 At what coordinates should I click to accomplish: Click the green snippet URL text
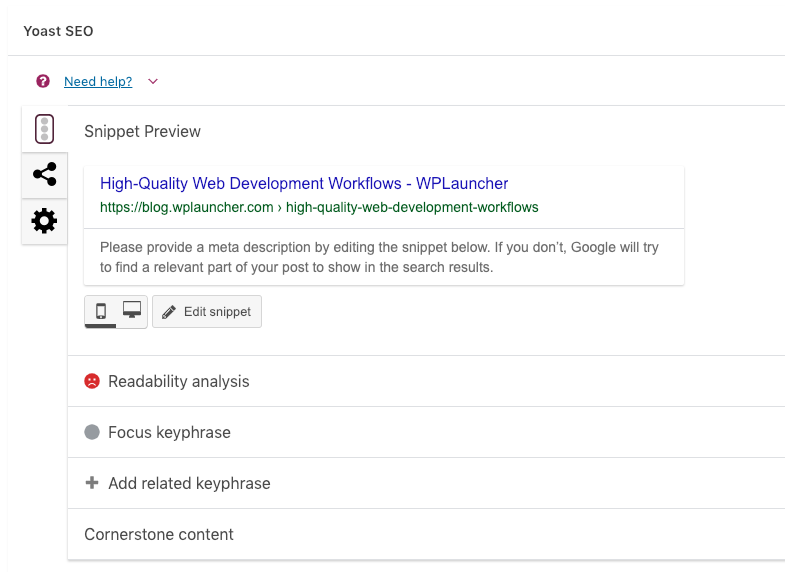(319, 208)
